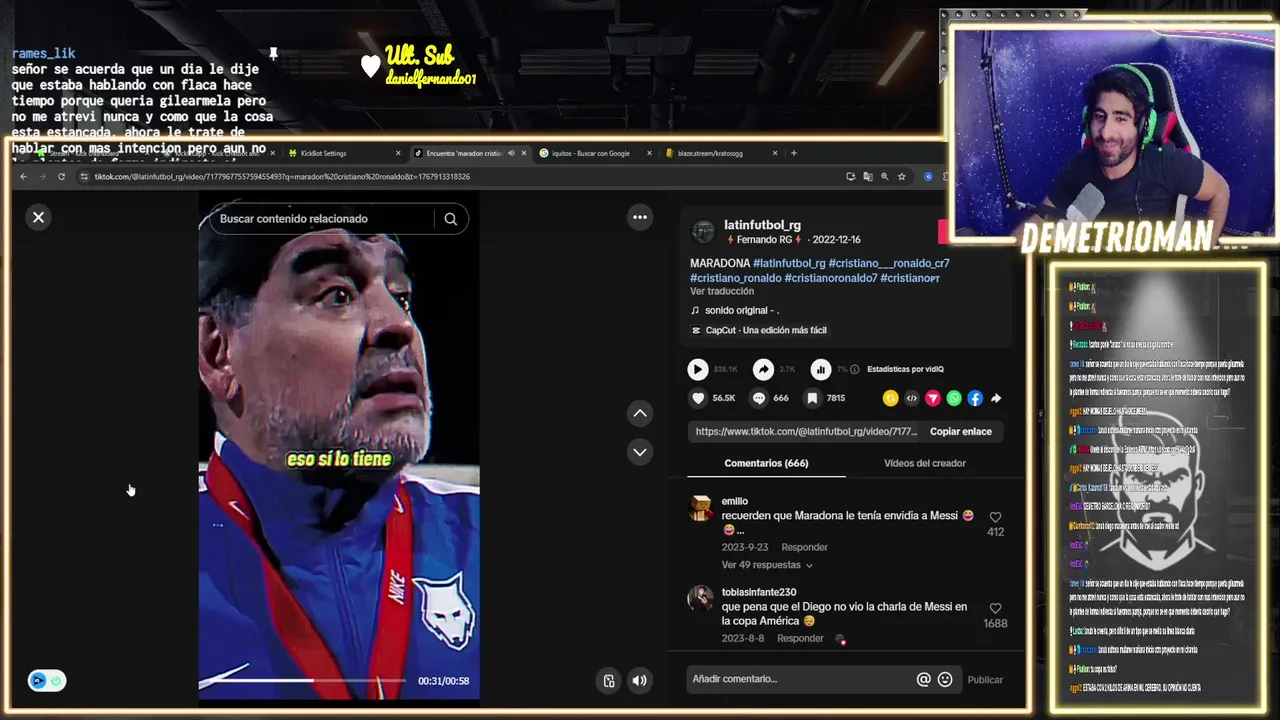Click the vidIQ bar chart statistics icon

(x=820, y=369)
